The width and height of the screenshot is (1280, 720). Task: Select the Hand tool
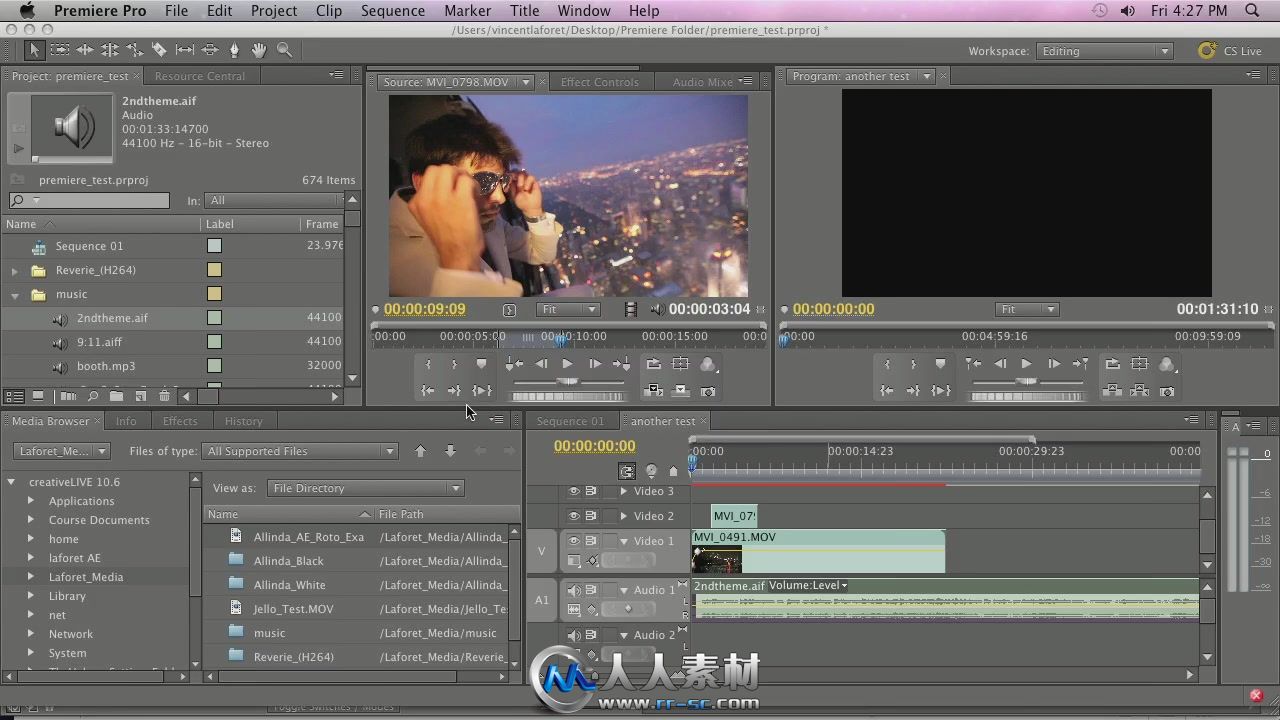(259, 50)
